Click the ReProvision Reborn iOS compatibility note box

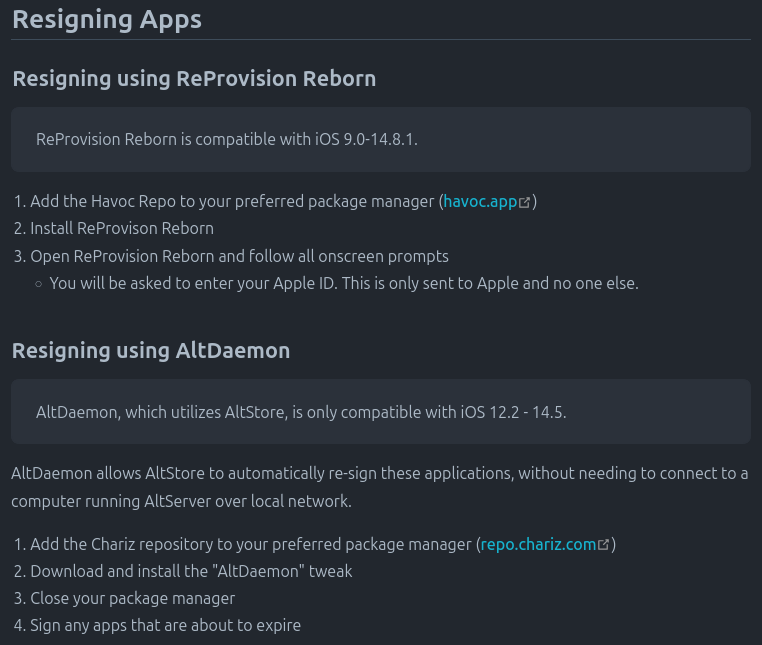click(380, 139)
